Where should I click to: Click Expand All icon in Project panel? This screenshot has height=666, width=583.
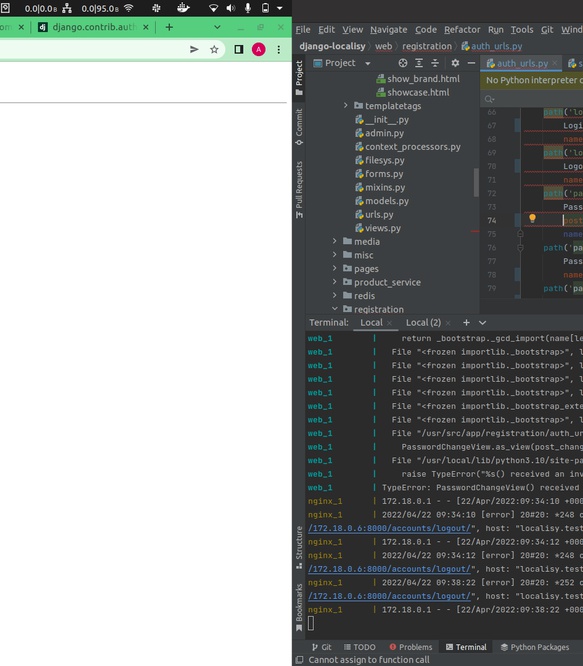pyautogui.click(x=419, y=63)
